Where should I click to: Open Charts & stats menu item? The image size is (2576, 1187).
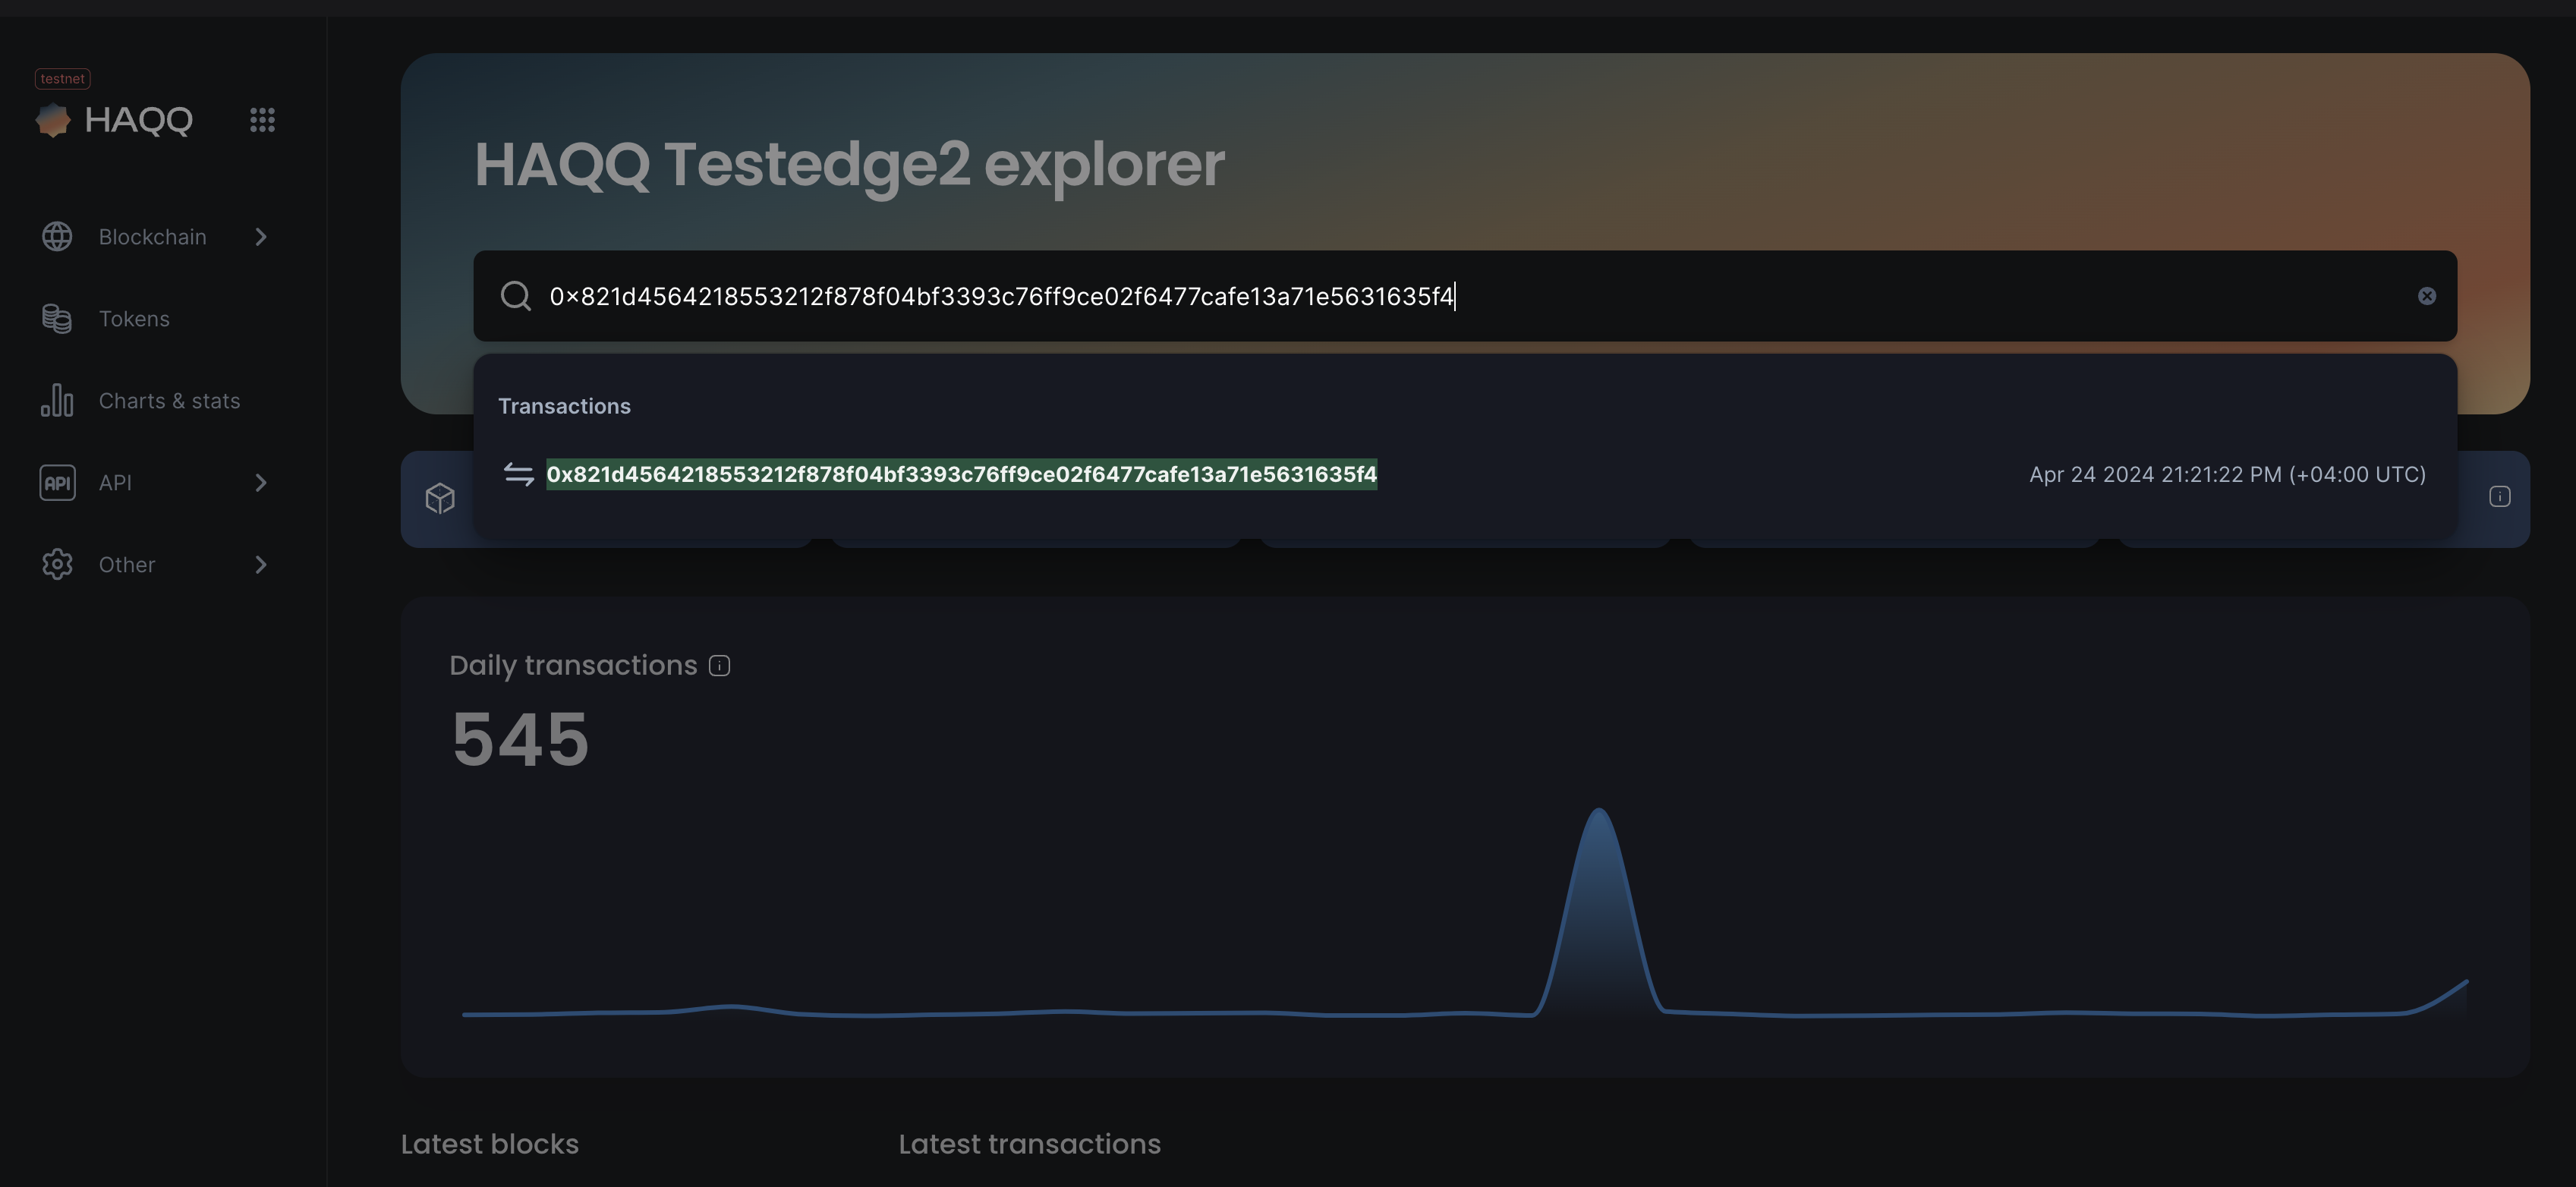pyautogui.click(x=169, y=401)
